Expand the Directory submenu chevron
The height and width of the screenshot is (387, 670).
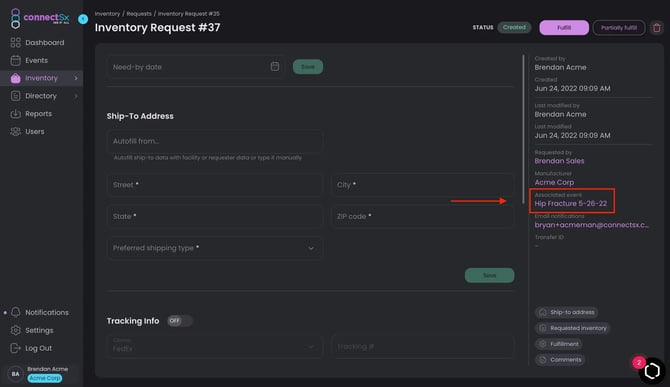click(x=76, y=96)
